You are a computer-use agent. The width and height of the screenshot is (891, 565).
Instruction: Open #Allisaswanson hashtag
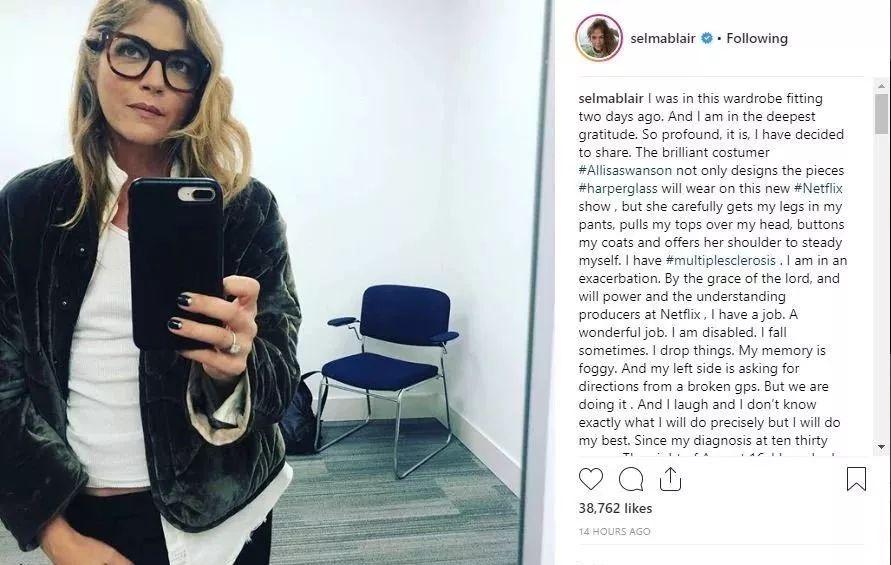click(x=625, y=171)
